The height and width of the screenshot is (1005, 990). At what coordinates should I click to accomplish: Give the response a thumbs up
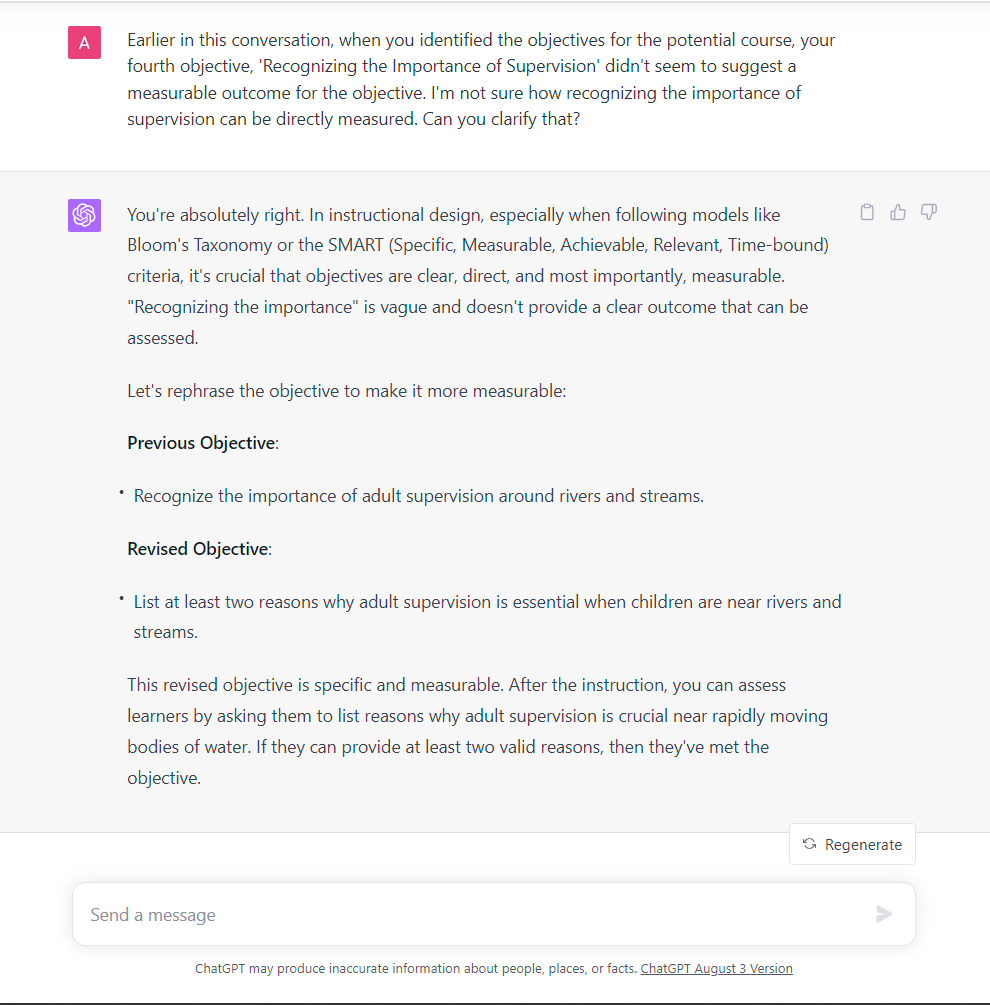tap(898, 212)
